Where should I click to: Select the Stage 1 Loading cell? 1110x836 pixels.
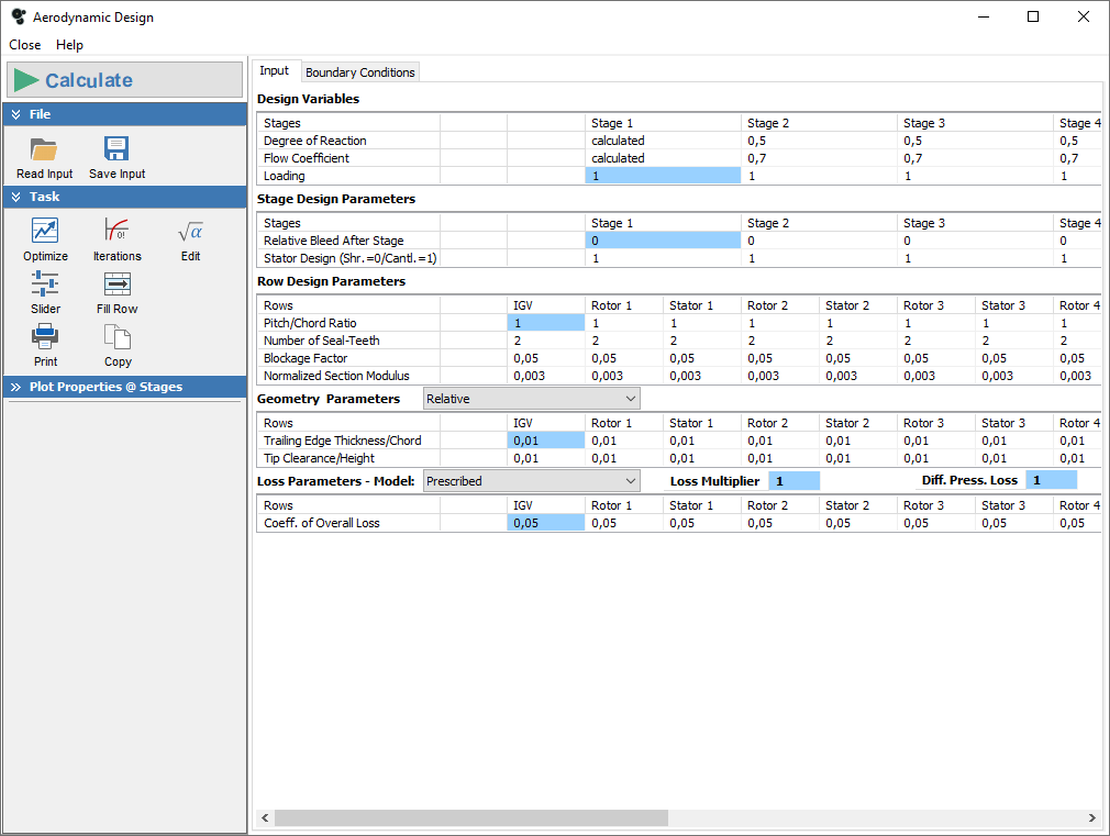[x=663, y=176]
